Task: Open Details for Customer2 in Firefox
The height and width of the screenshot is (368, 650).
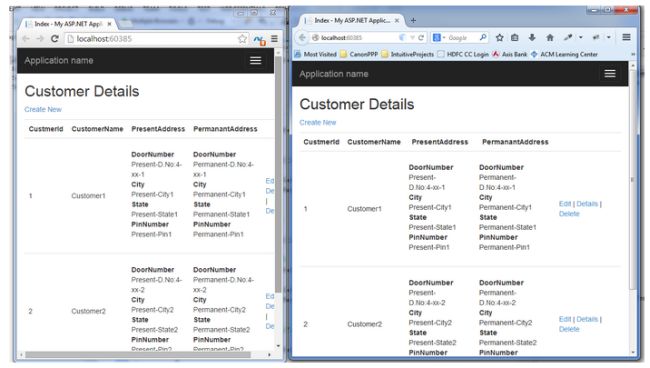Action: tap(587, 319)
